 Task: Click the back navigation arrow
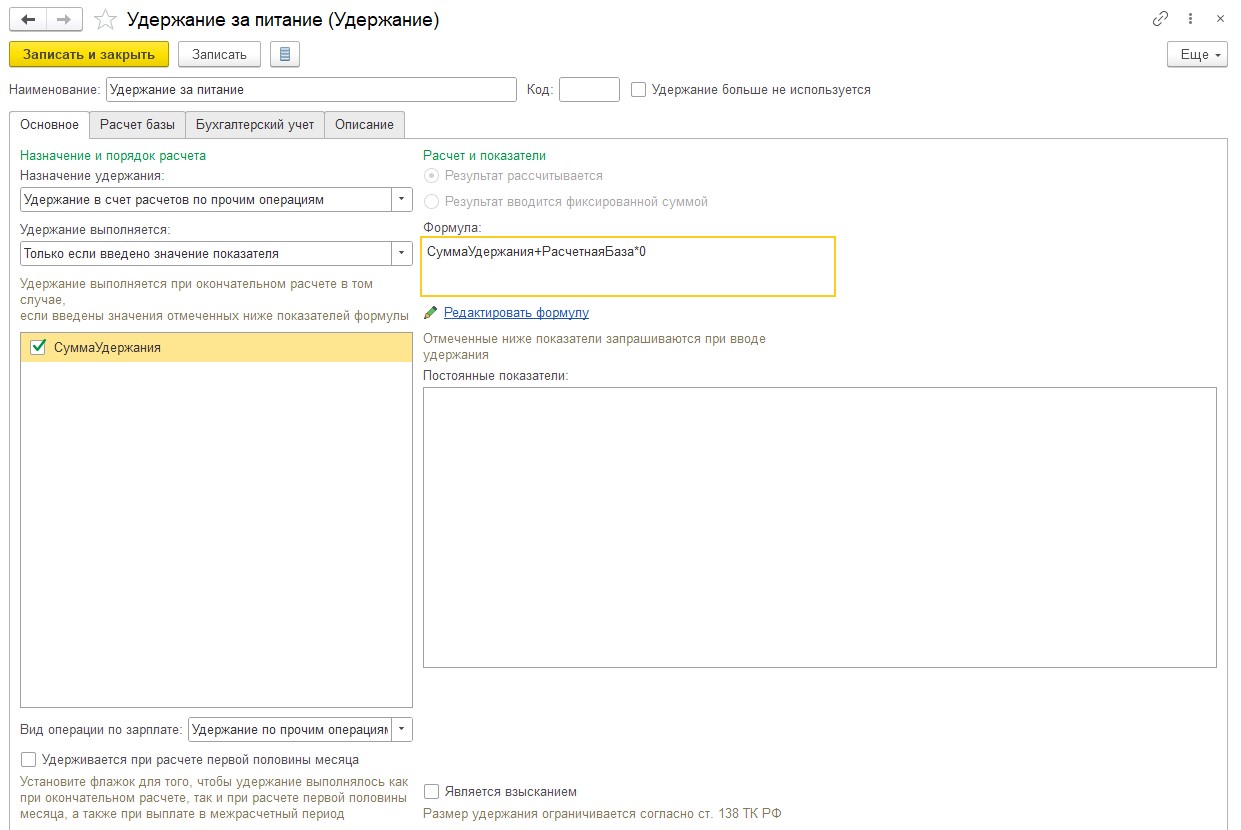click(x=27, y=20)
